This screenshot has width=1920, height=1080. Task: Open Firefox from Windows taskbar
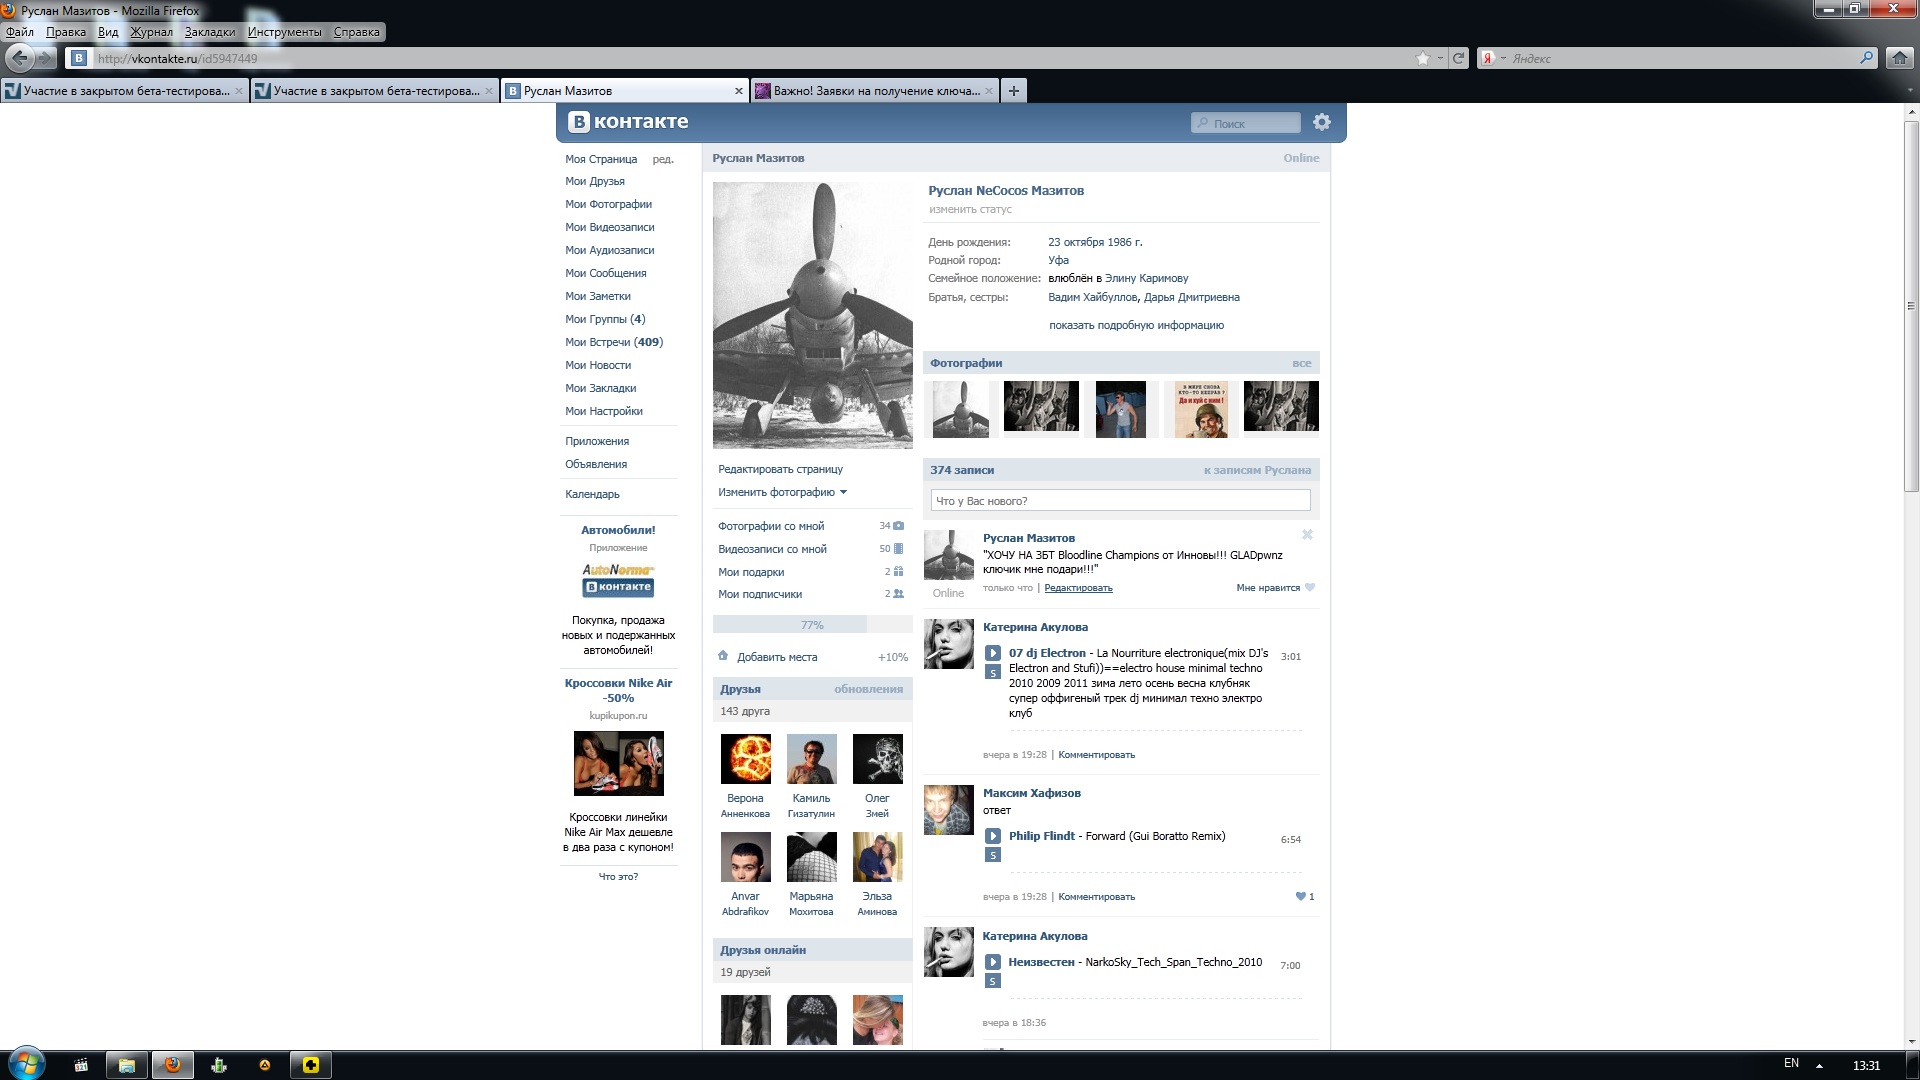(172, 1064)
